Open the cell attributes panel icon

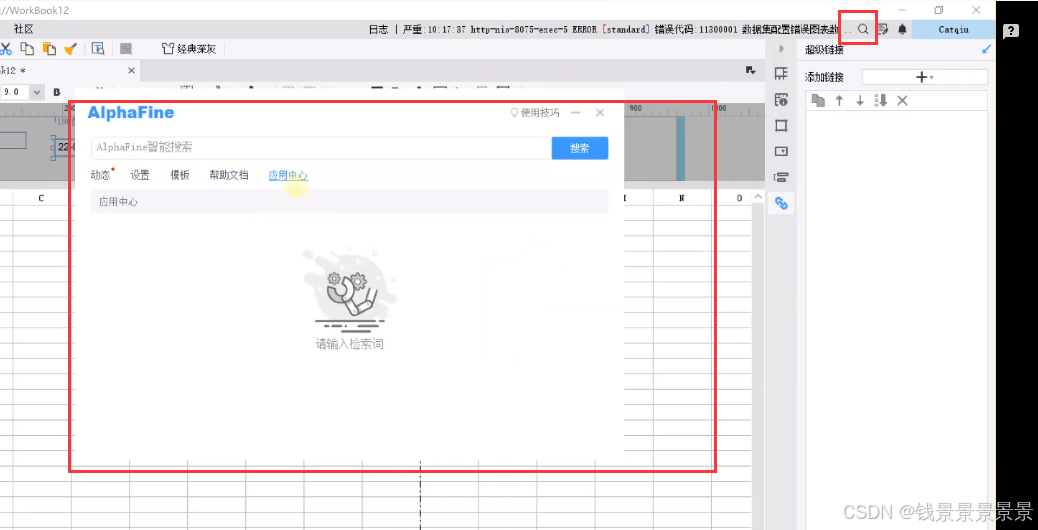point(781,100)
